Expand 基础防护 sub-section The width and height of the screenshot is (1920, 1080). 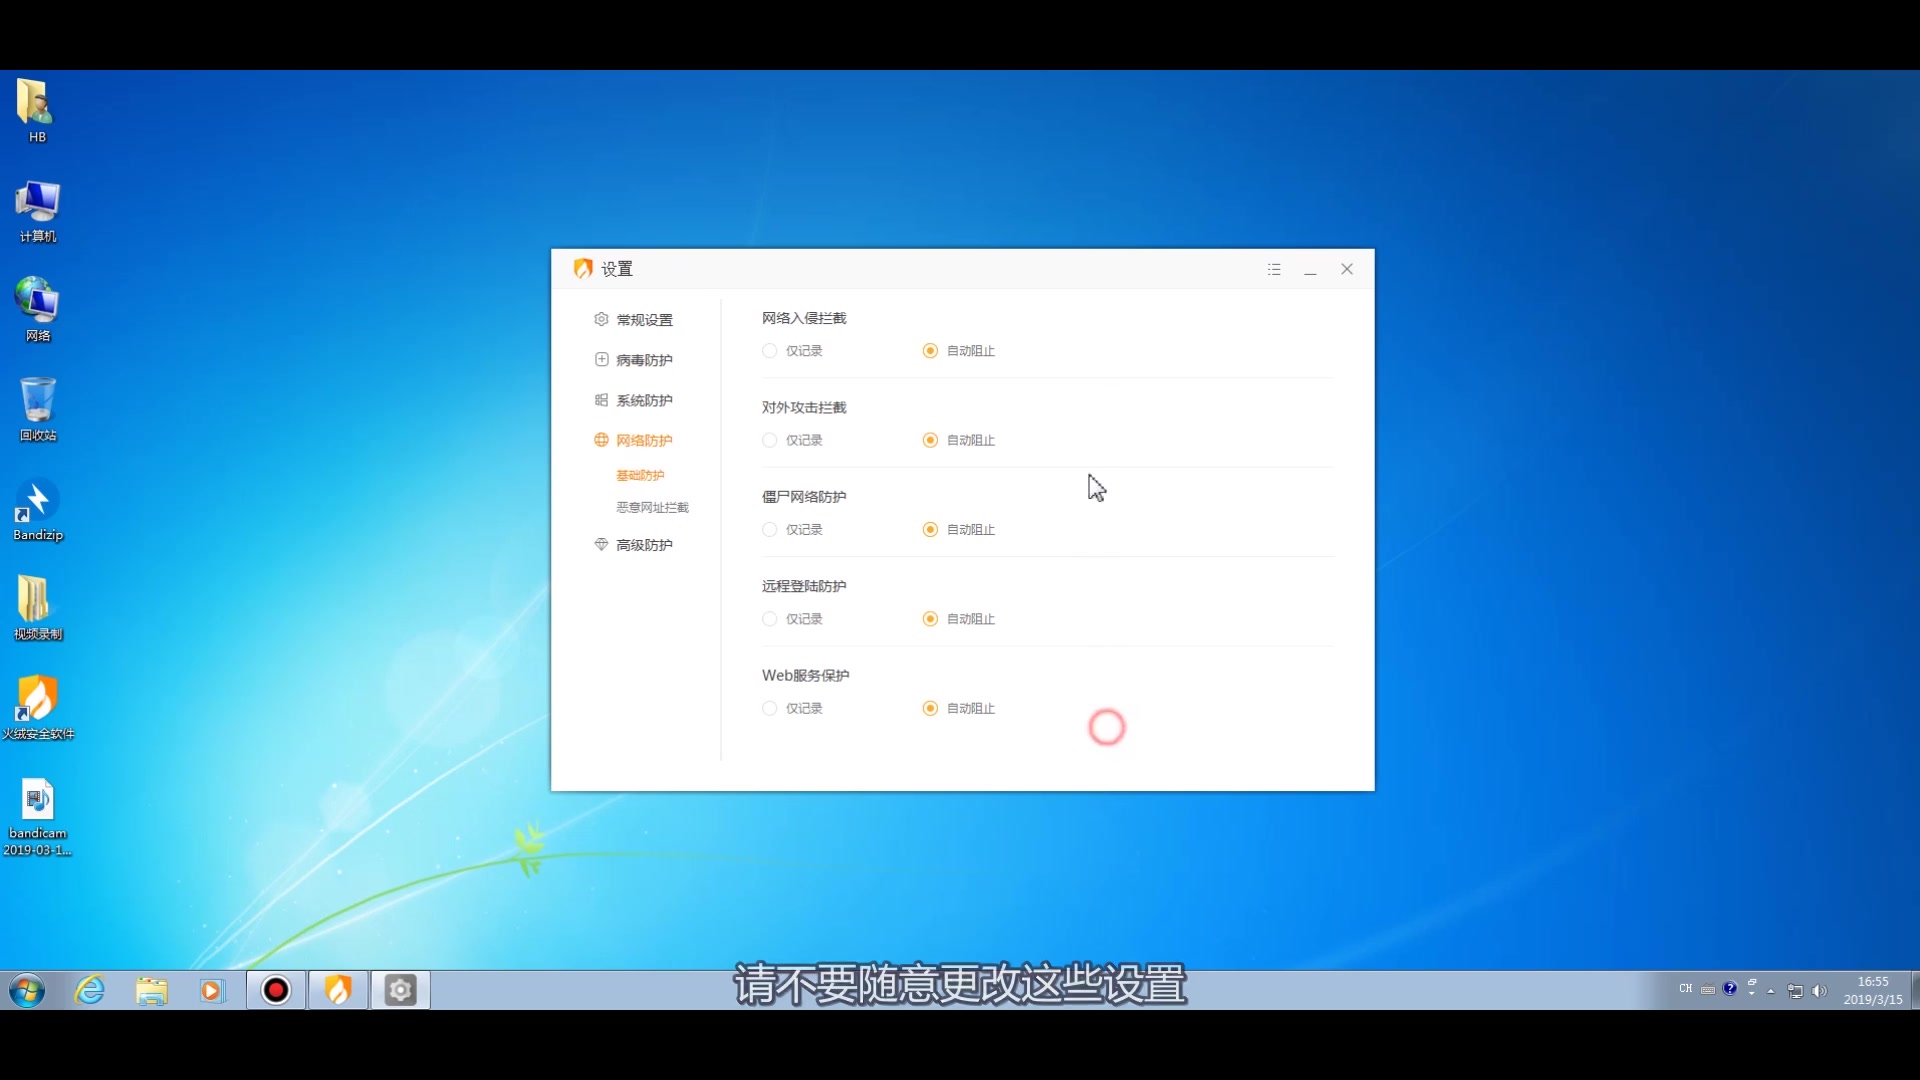(x=640, y=475)
